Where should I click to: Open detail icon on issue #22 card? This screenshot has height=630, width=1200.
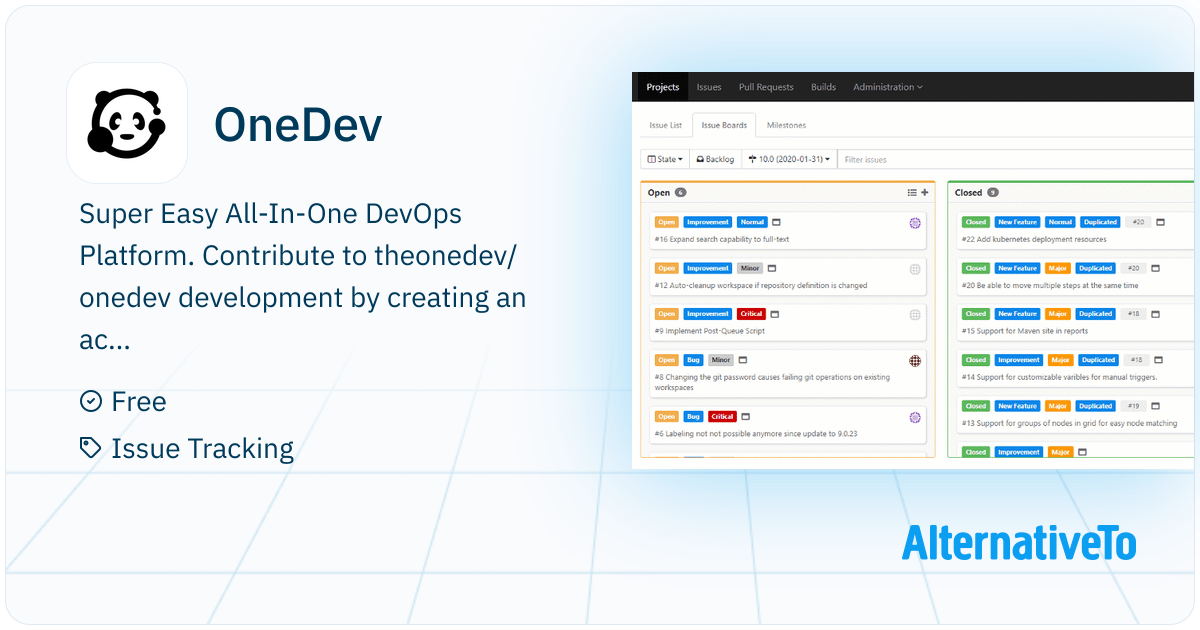[x=1160, y=222]
